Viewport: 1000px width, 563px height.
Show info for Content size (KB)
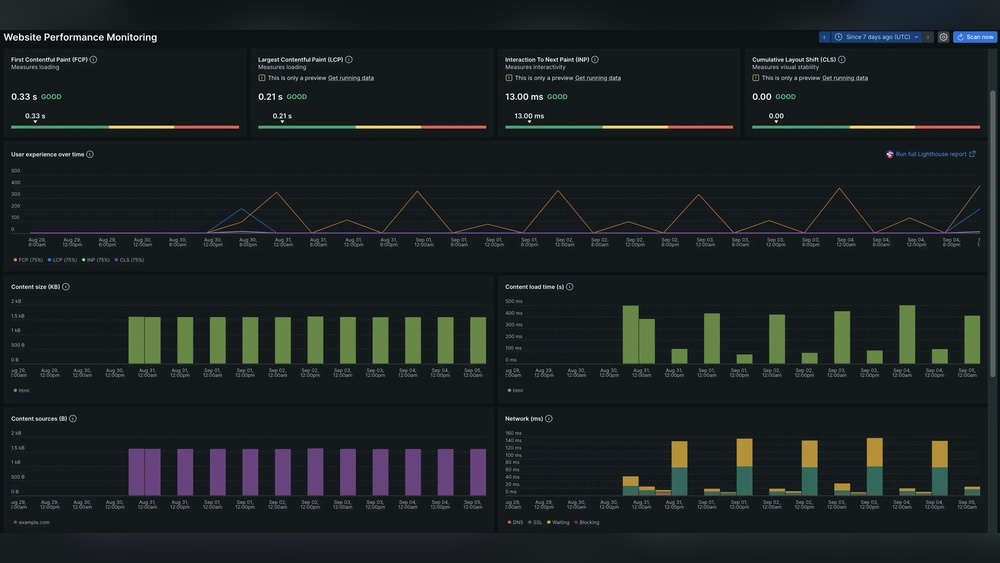pos(66,287)
